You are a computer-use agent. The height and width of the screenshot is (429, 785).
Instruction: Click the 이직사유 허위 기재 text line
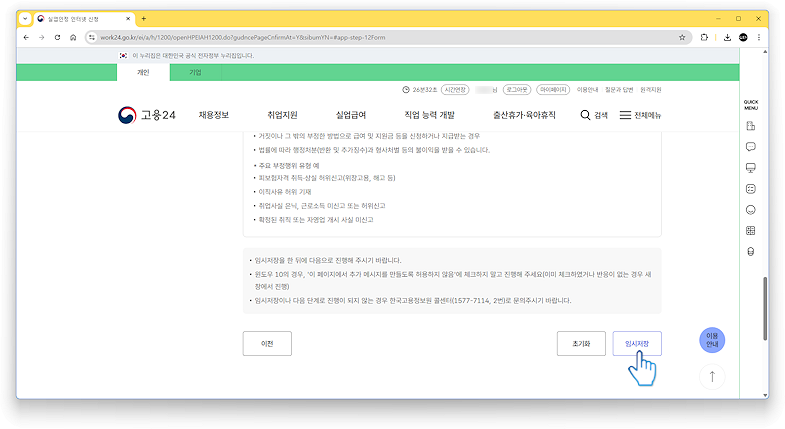285,192
